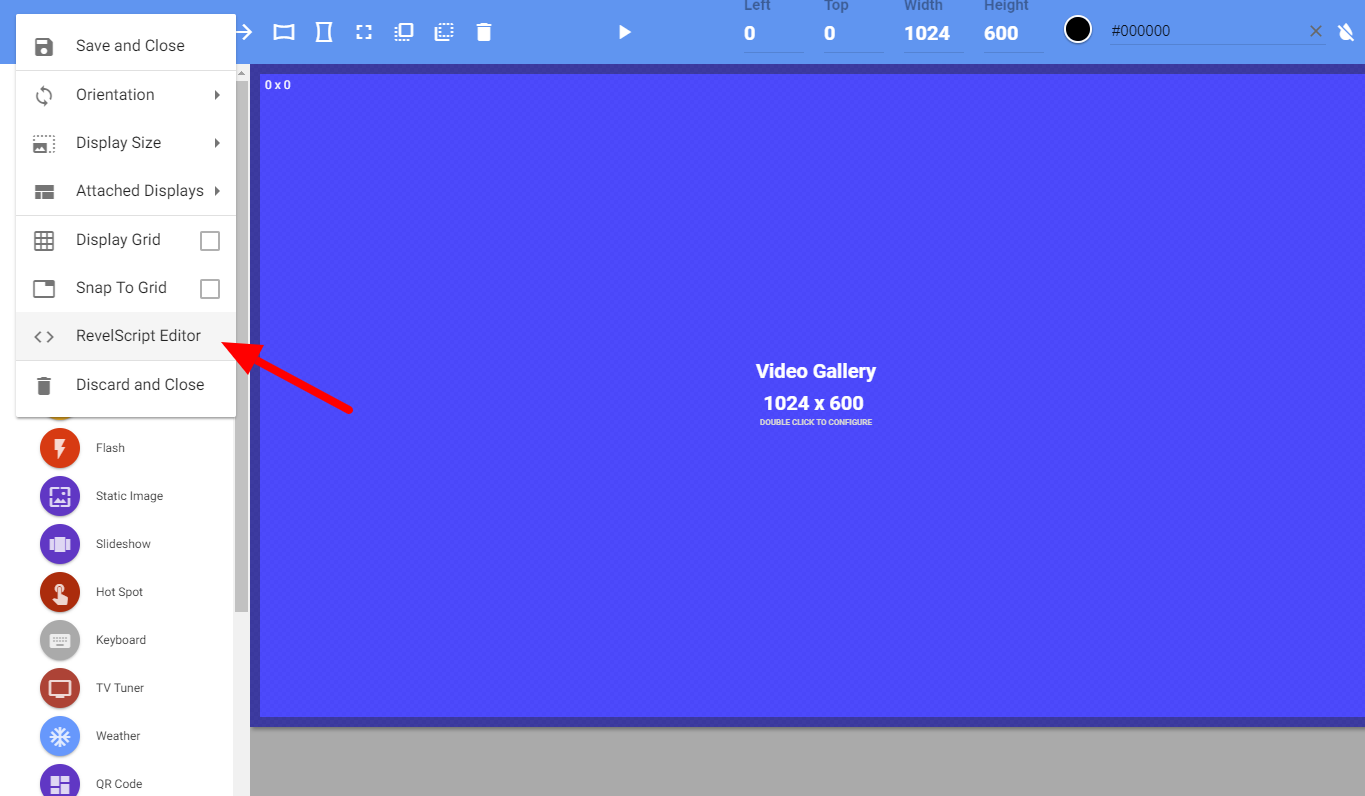Click the Width input field
Screen dimensions: 1365x796
(x=932, y=34)
